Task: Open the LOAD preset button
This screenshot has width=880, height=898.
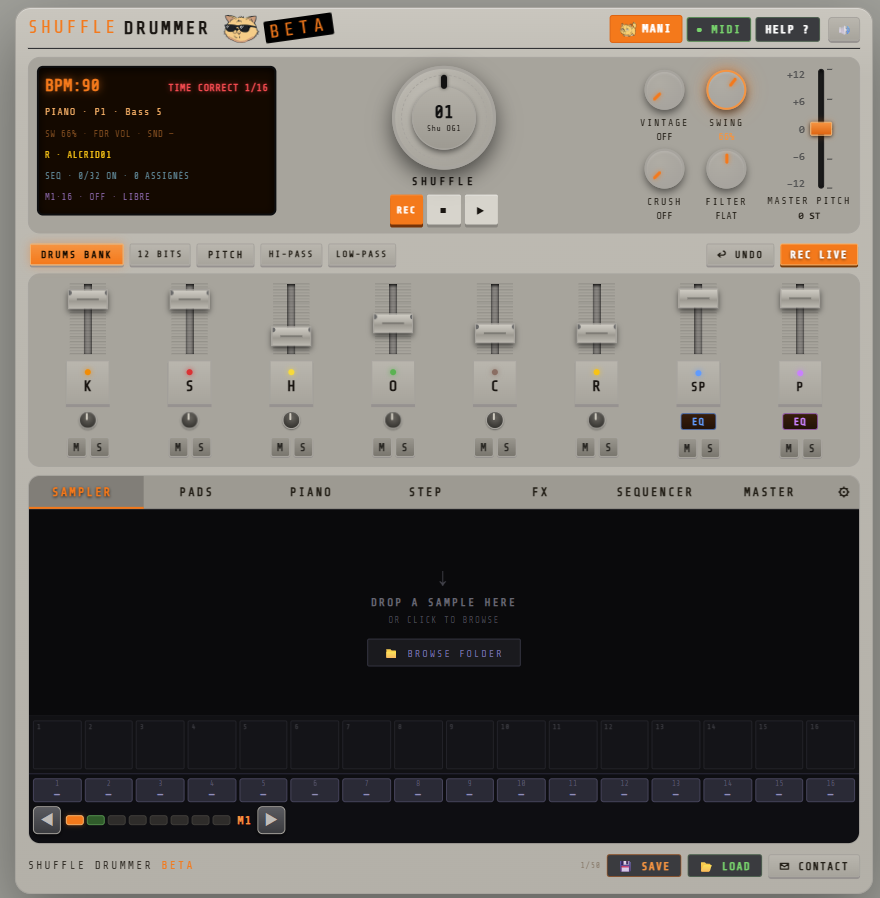Action: click(x=725, y=866)
